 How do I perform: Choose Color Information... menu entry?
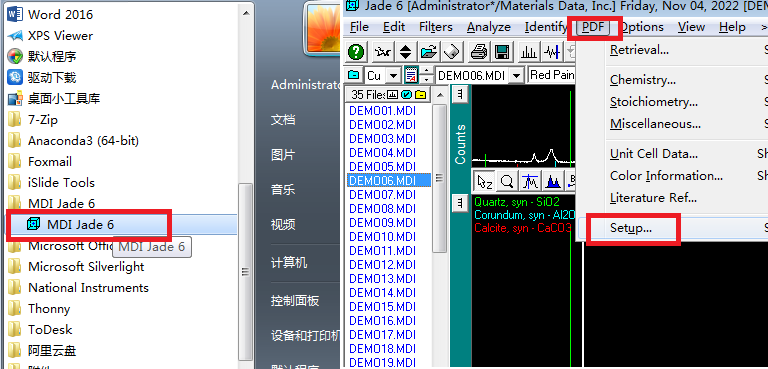coord(667,176)
